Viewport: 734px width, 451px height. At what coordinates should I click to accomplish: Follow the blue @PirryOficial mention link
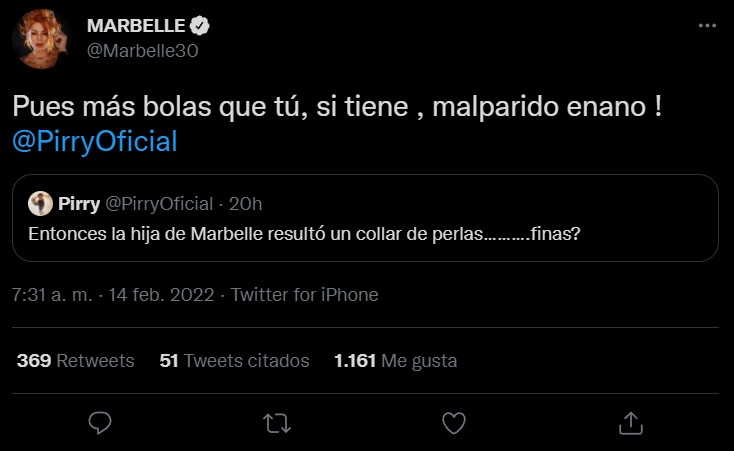coord(95,141)
